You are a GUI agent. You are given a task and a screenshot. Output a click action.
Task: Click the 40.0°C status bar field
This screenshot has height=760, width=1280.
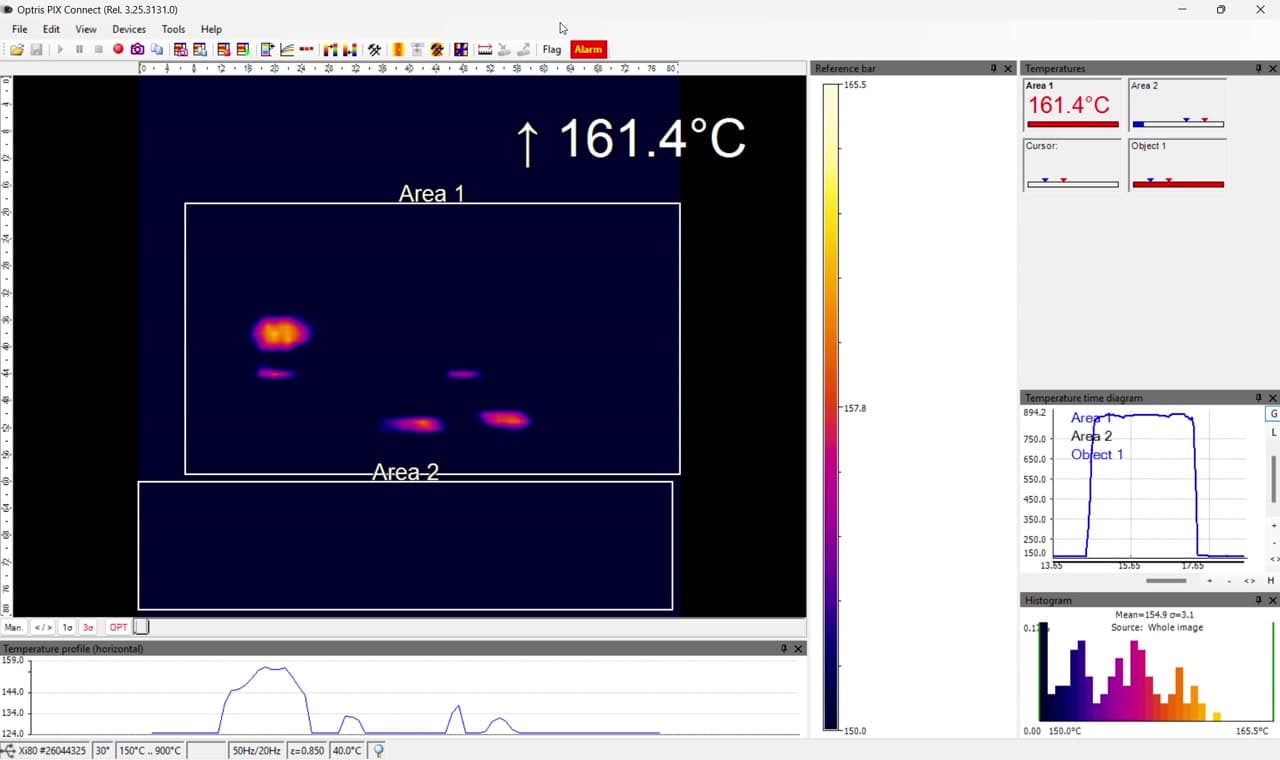coord(347,750)
